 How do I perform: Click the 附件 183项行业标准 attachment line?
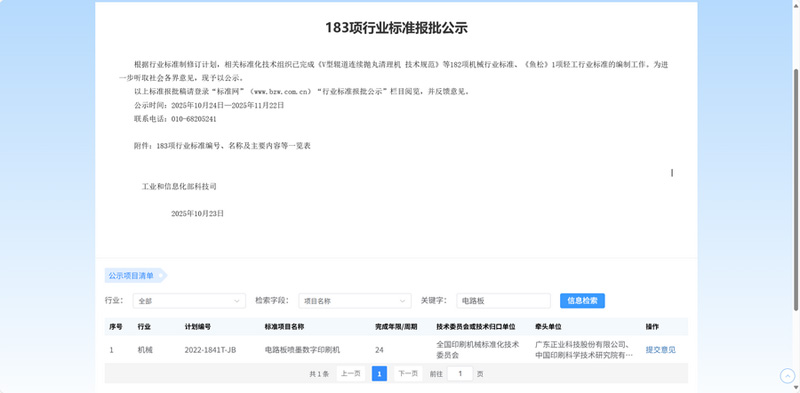coord(222,146)
